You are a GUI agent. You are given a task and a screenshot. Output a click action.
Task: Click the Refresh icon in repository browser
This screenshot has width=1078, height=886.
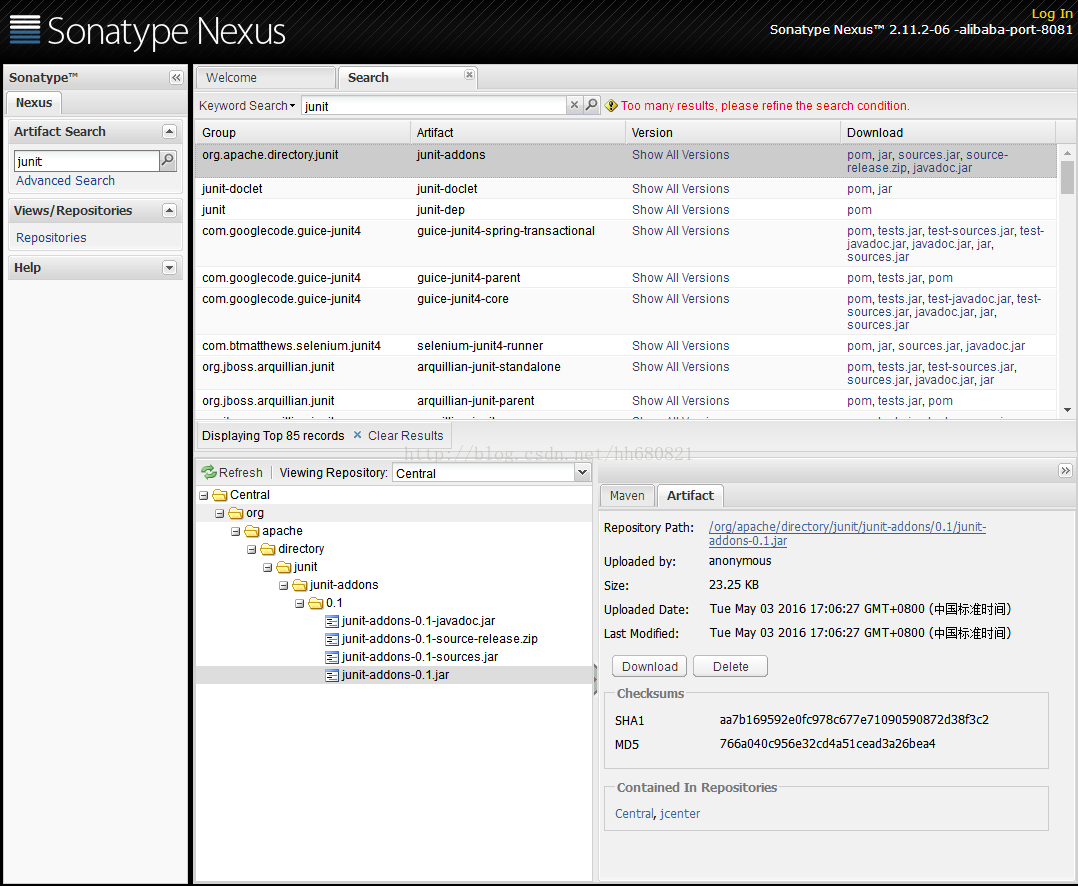209,472
